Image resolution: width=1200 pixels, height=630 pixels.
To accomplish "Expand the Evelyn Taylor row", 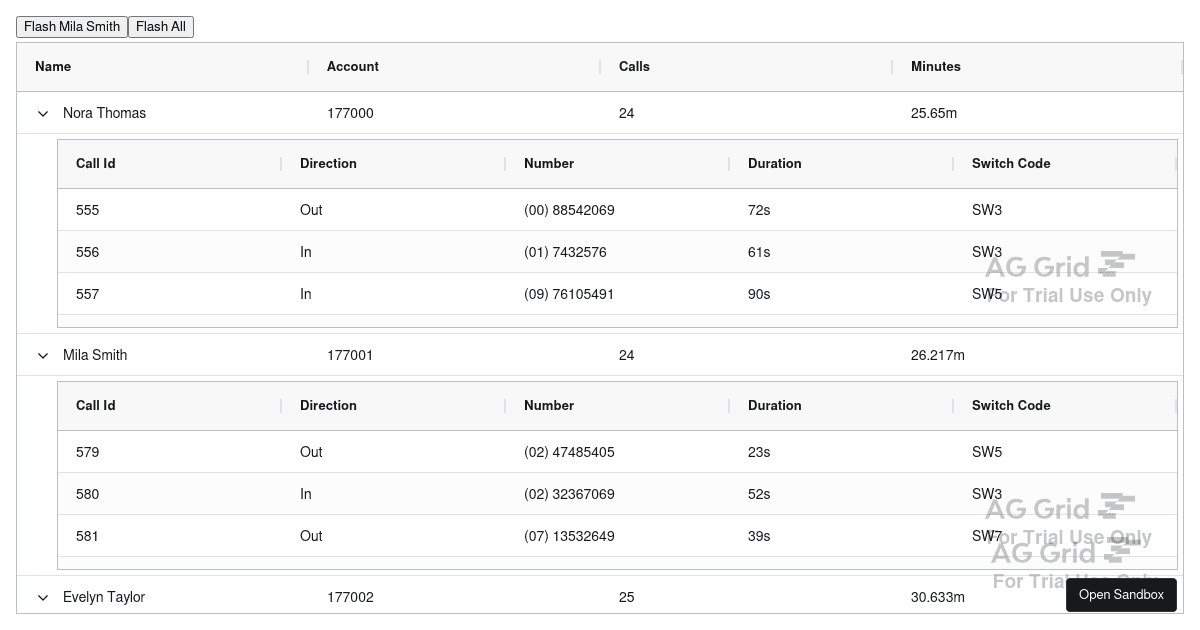I will click(x=42, y=597).
